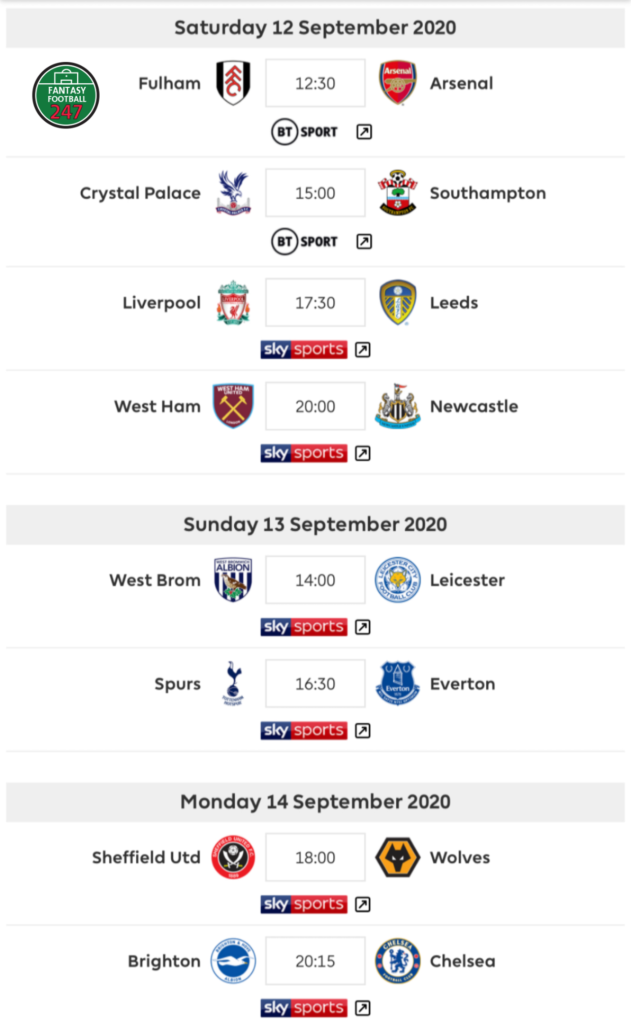Click the Sunday 13 September 2020 header
The width and height of the screenshot is (631, 1024).
[316, 524]
